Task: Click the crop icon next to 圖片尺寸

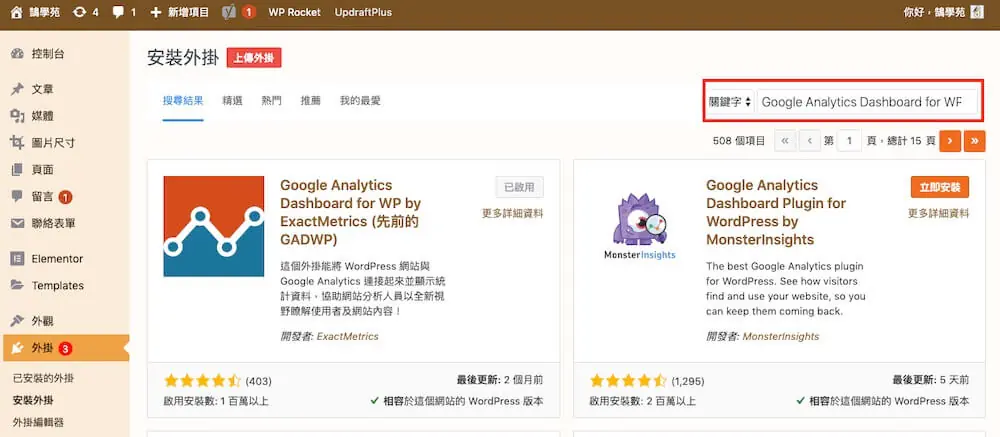Action: coord(17,143)
